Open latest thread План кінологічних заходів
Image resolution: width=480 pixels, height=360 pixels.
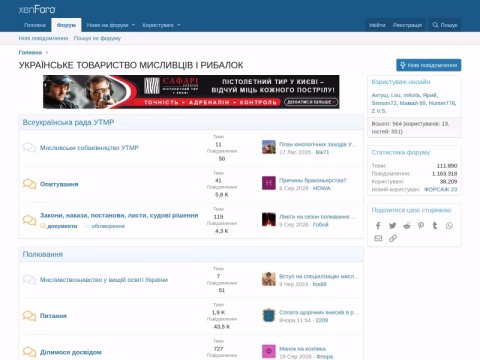click(318, 144)
